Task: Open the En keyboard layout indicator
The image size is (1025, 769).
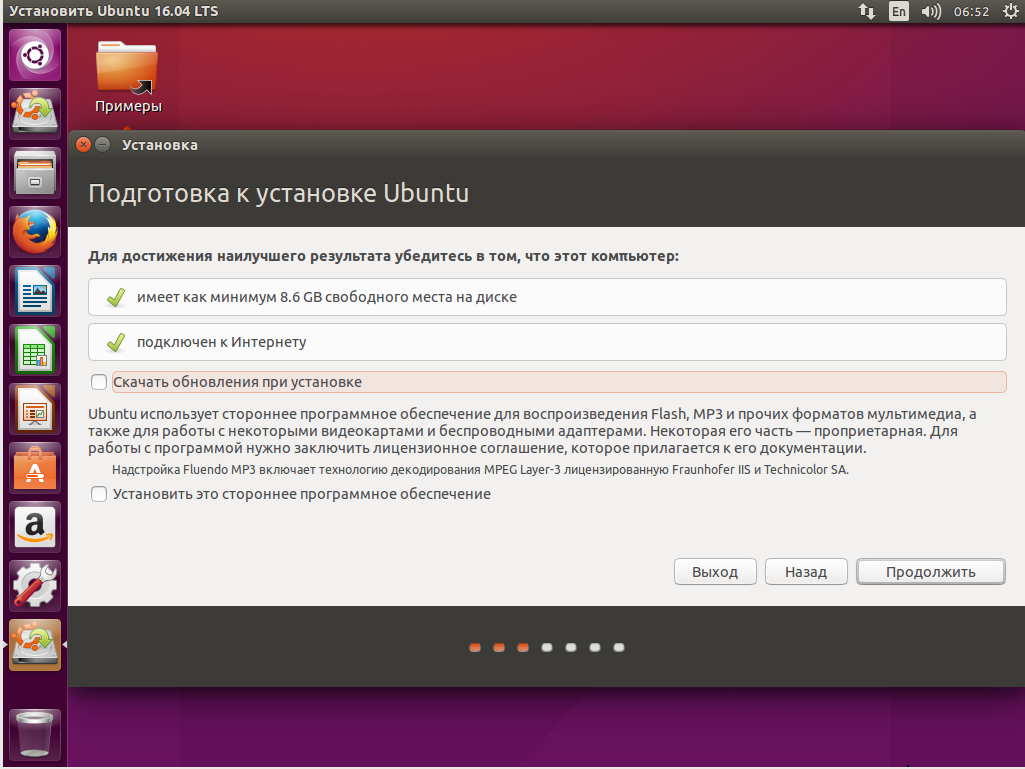Action: coord(899,11)
